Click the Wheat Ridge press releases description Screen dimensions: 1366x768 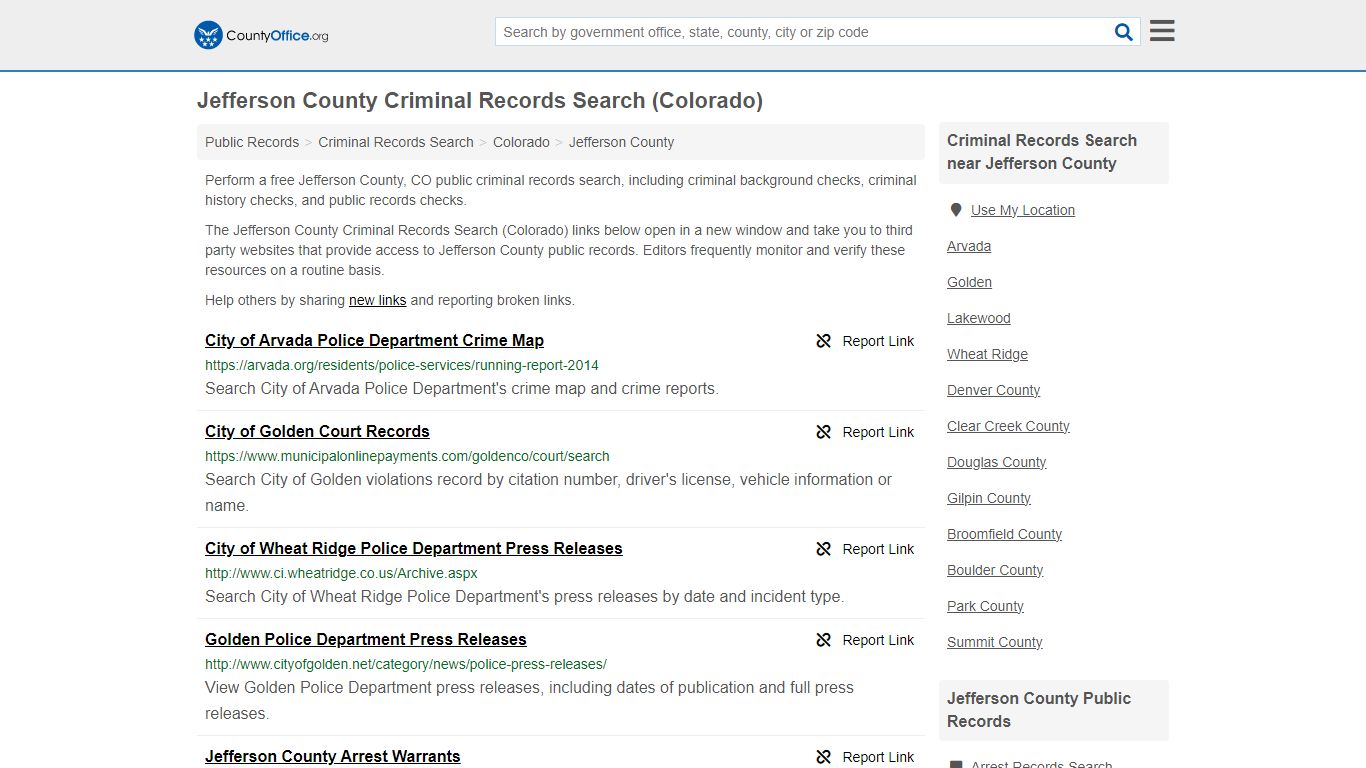524,596
